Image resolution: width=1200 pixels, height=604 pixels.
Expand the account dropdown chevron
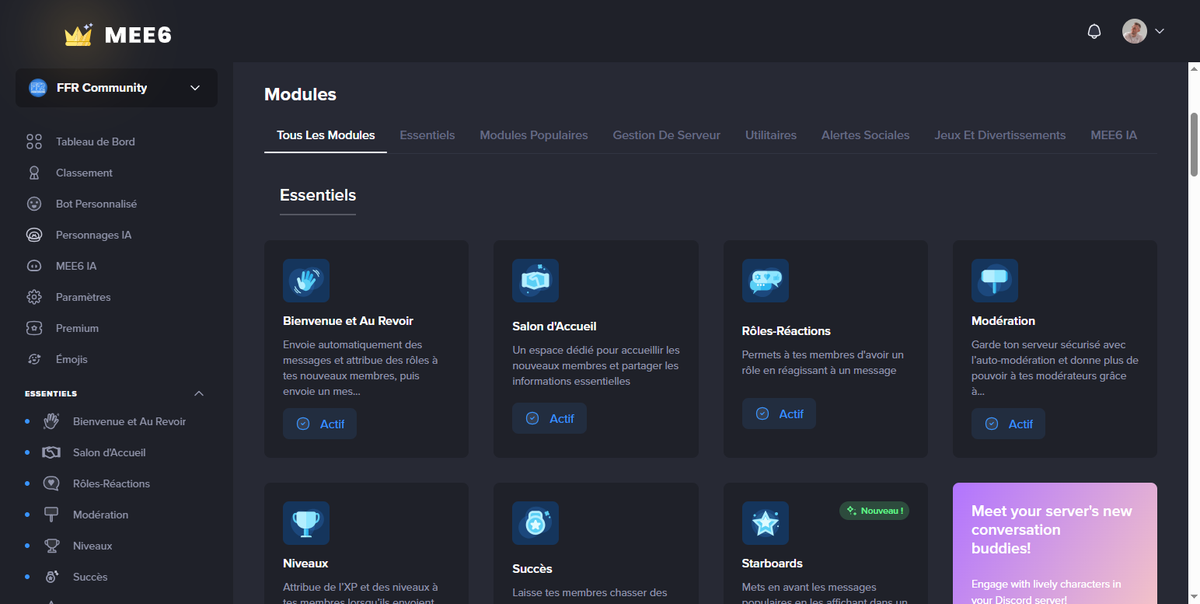point(1159,31)
